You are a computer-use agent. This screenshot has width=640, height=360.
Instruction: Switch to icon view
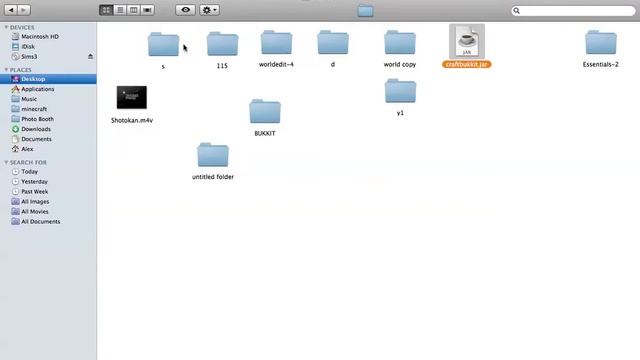coord(106,10)
